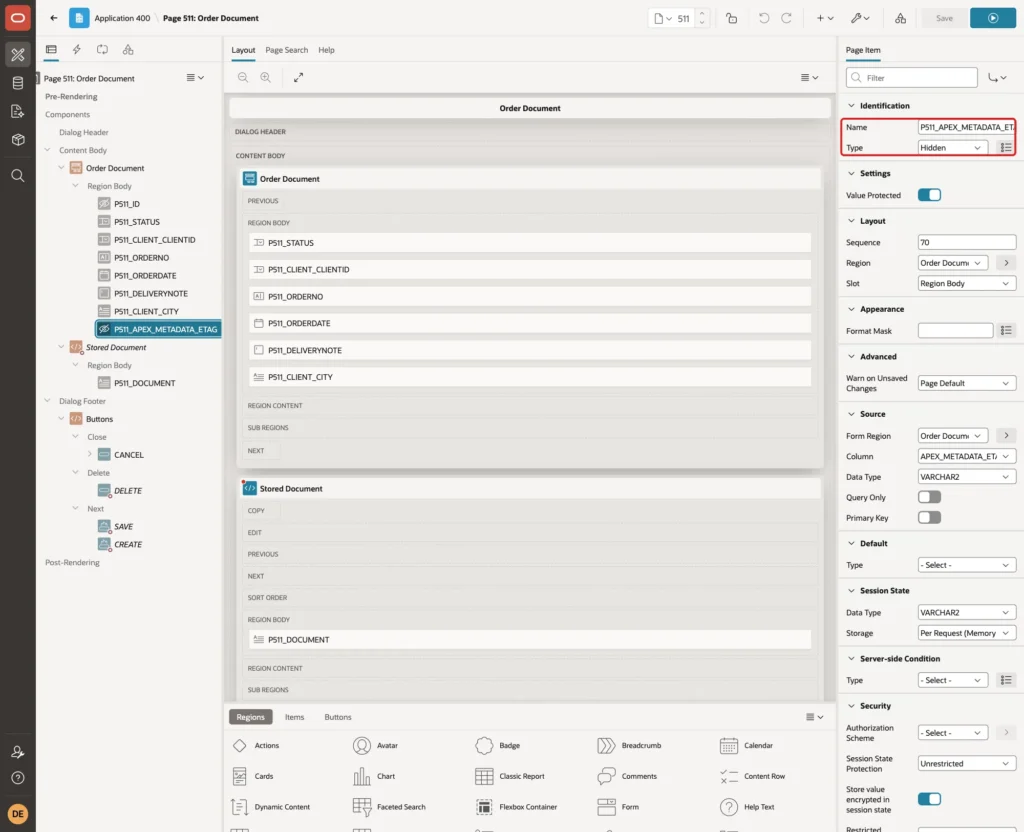Select P511_DOCUMENT in the rendering tree
Viewport: 1024px width, 832px height.
click(144, 383)
